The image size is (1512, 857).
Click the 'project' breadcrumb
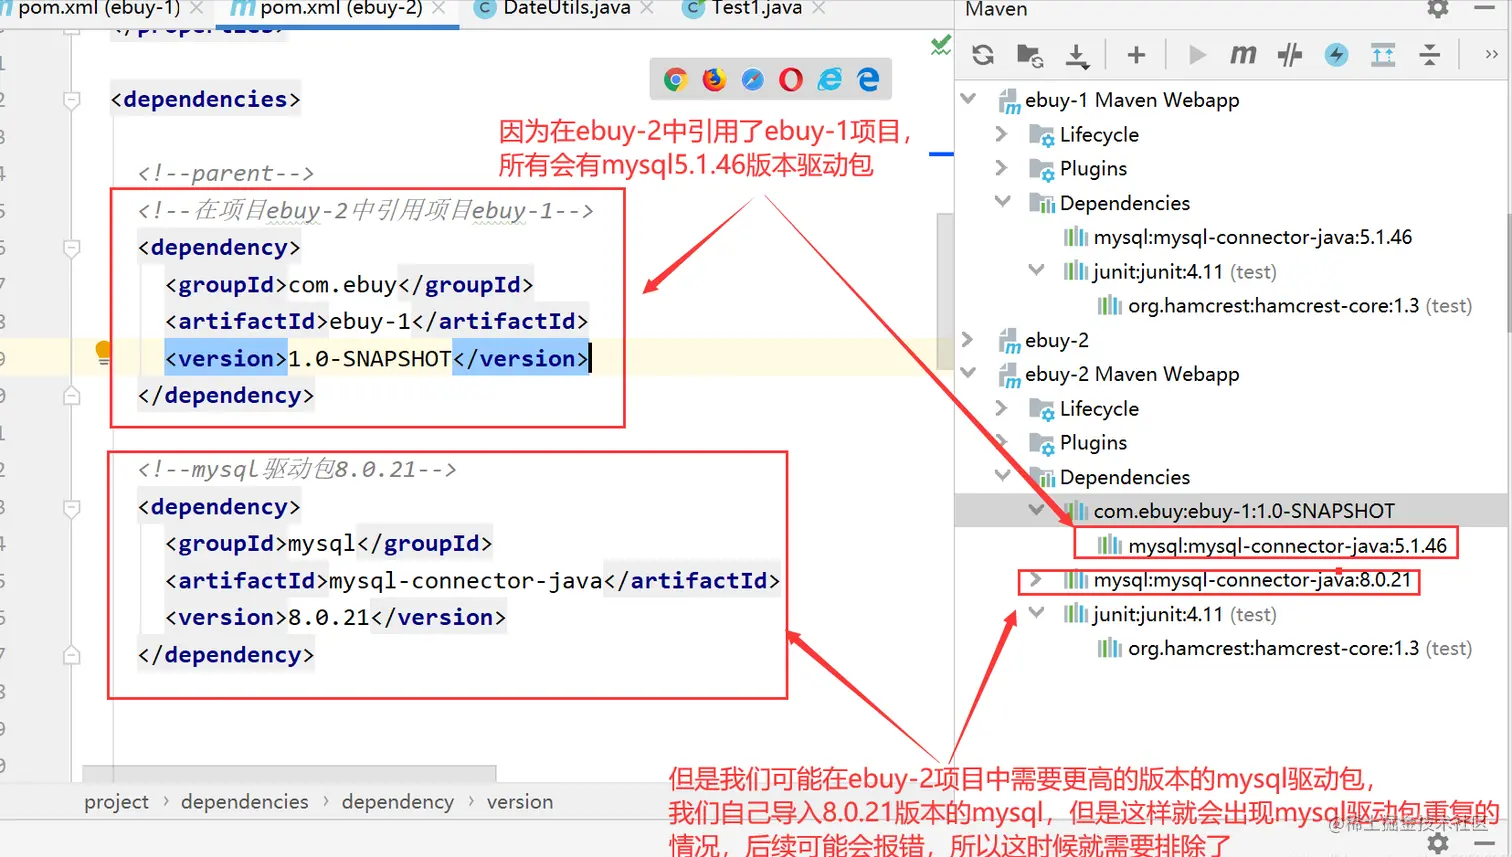tap(116, 802)
